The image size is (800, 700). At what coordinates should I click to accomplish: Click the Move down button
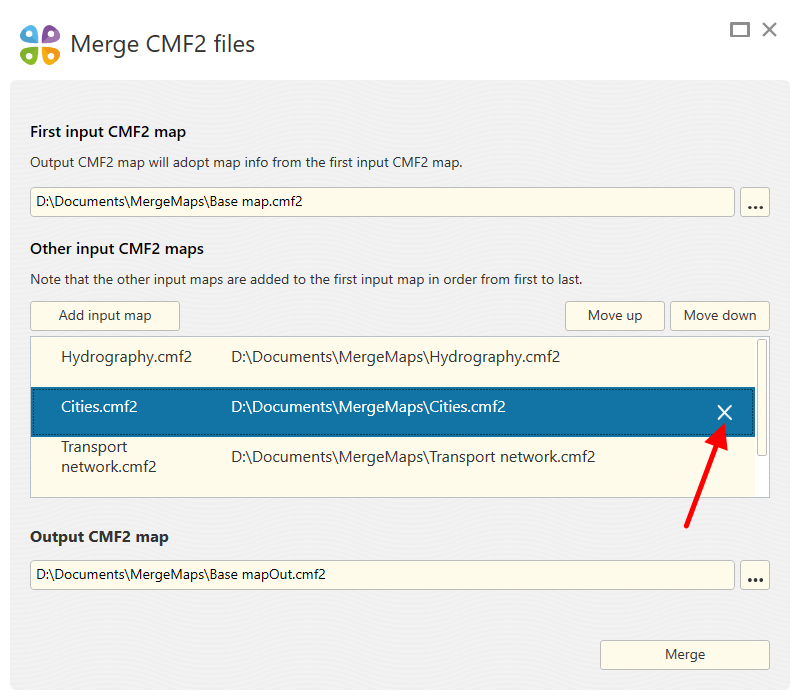coord(720,316)
